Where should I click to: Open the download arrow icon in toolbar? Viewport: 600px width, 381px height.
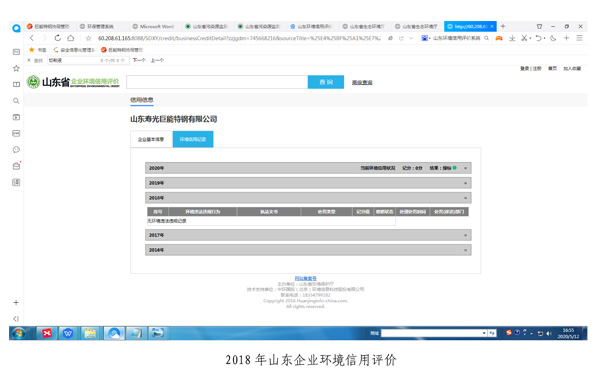512,38
